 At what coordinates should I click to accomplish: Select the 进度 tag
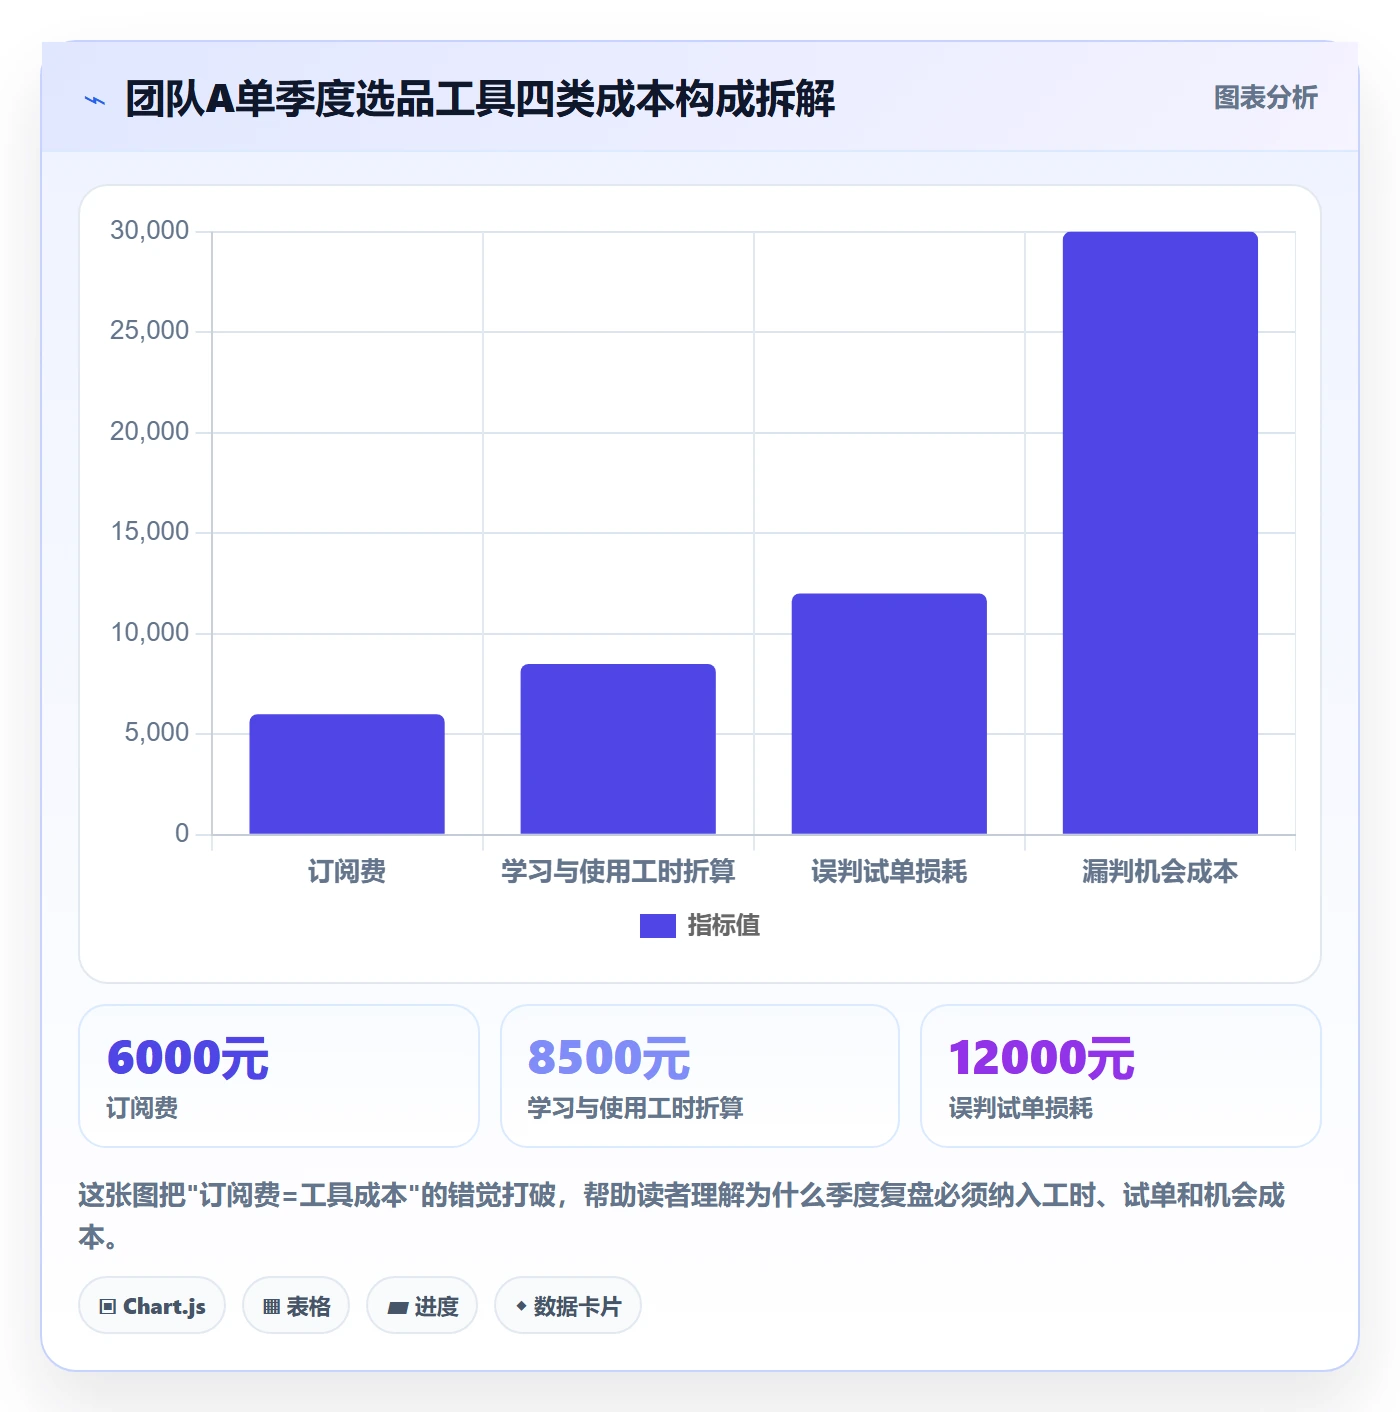[x=422, y=1306]
